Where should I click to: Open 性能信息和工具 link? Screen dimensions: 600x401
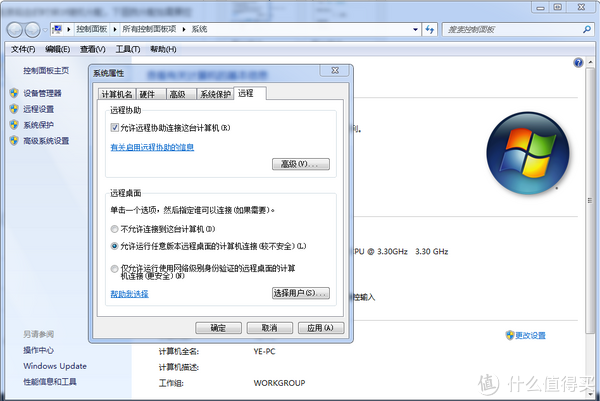coord(50,381)
